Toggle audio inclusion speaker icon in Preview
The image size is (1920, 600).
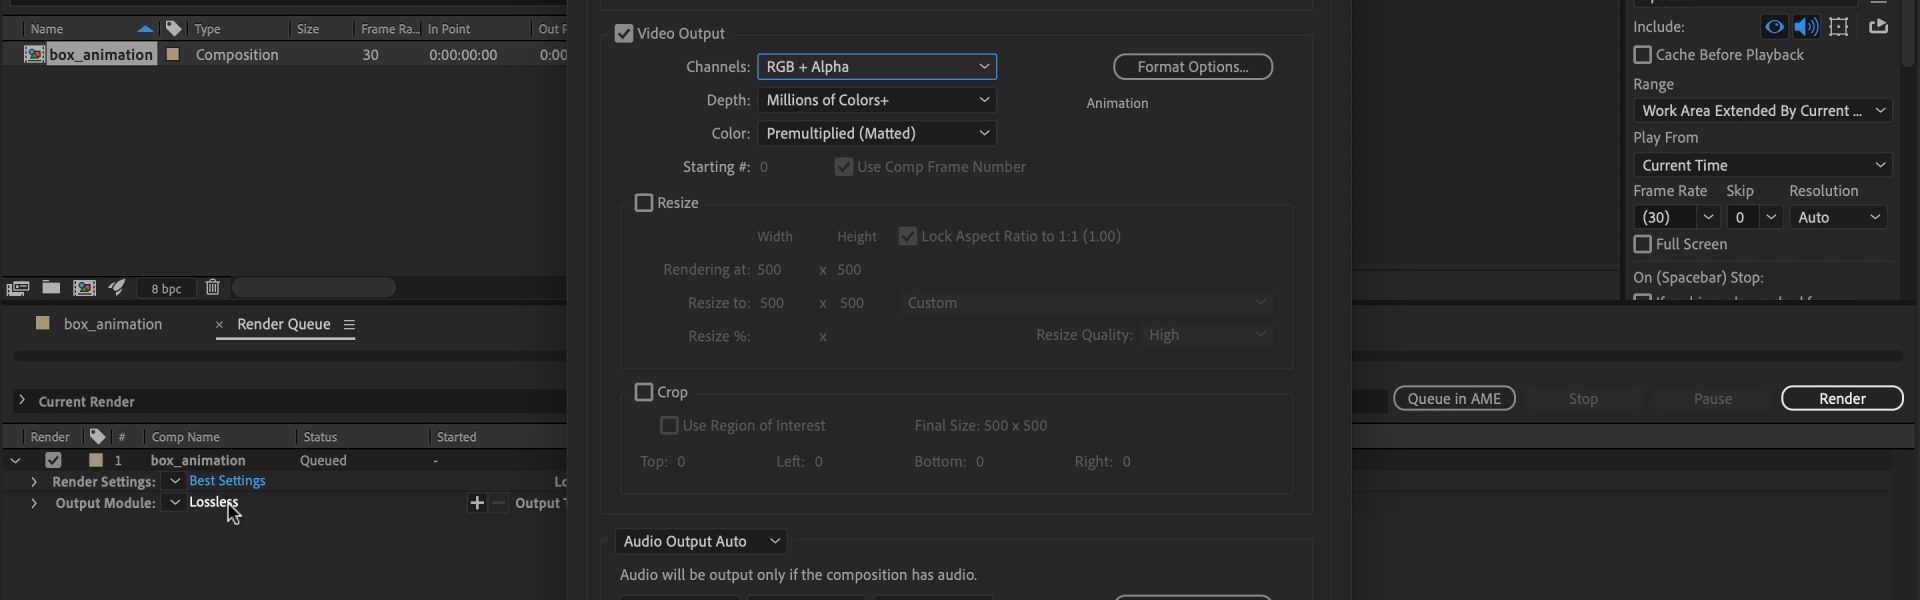pyautogui.click(x=1806, y=27)
